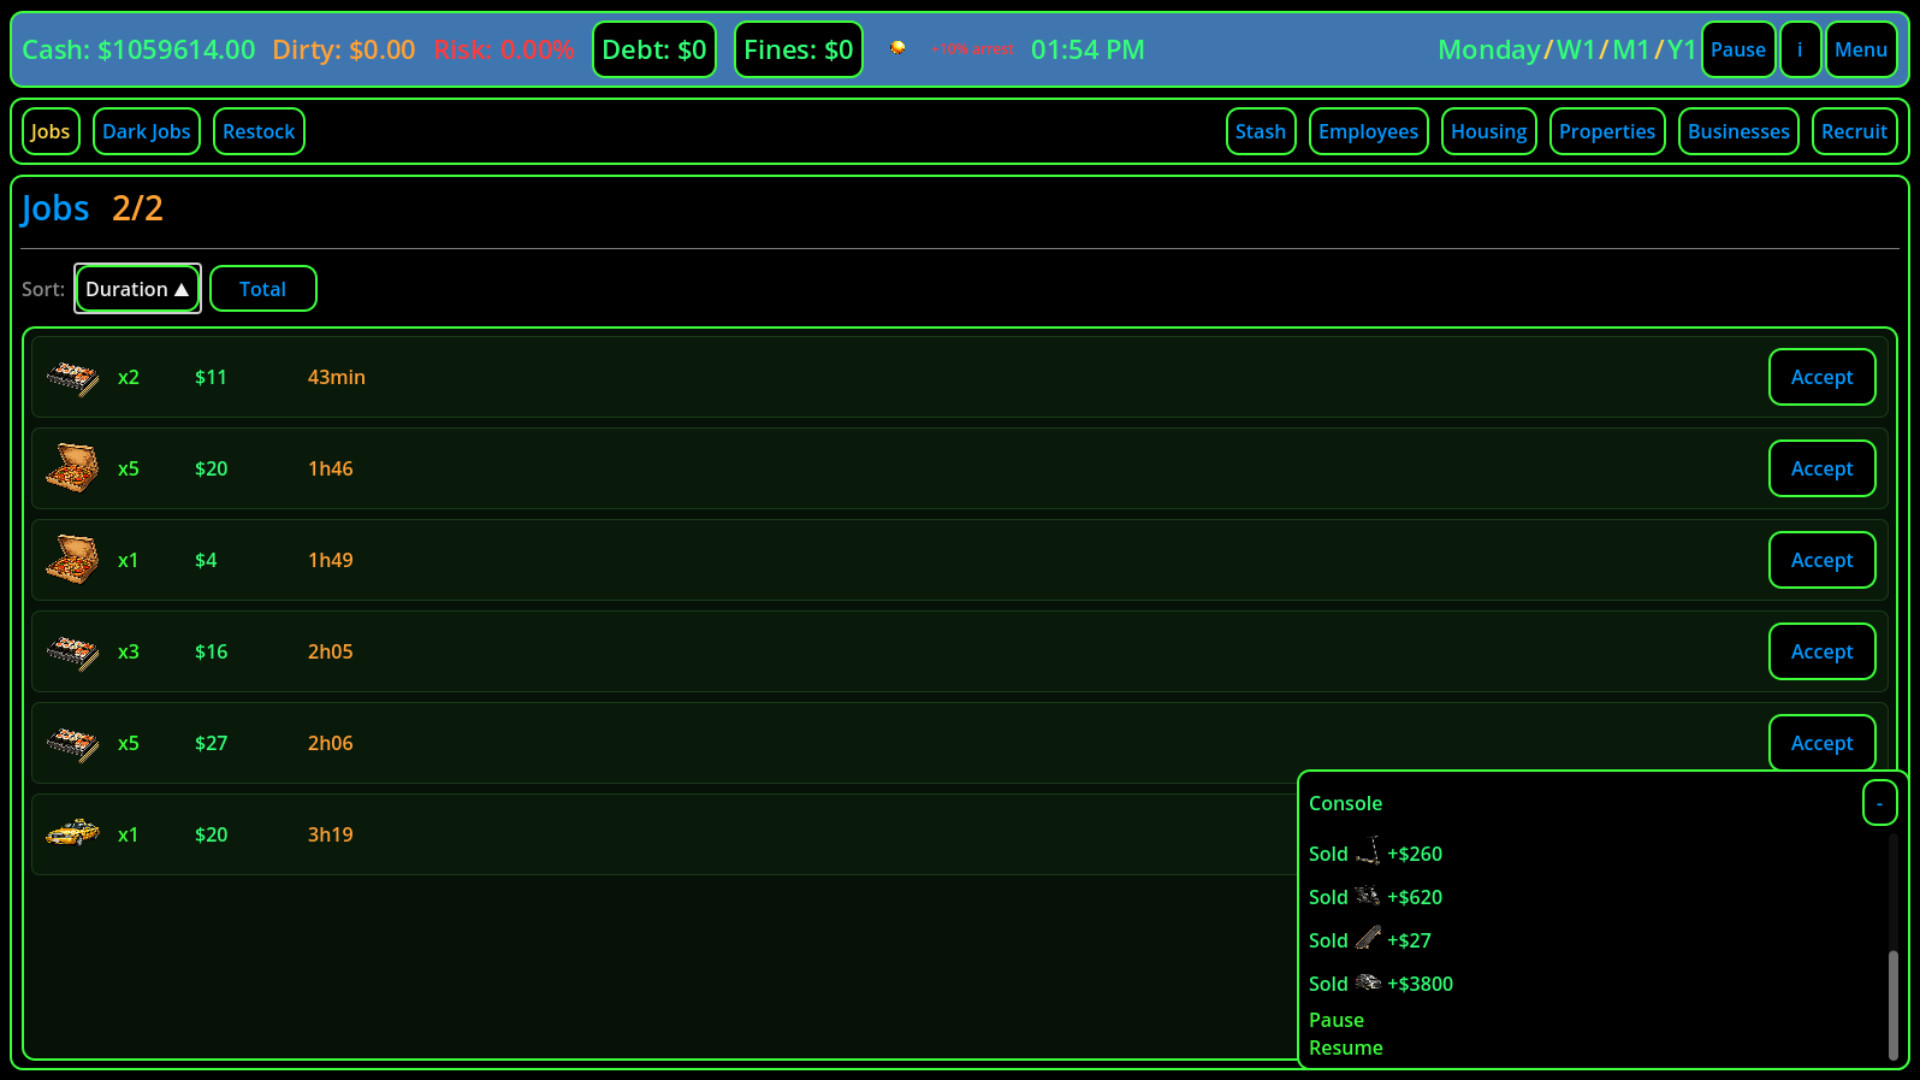
Task: Open the Duration sort selector
Action: pos(137,288)
